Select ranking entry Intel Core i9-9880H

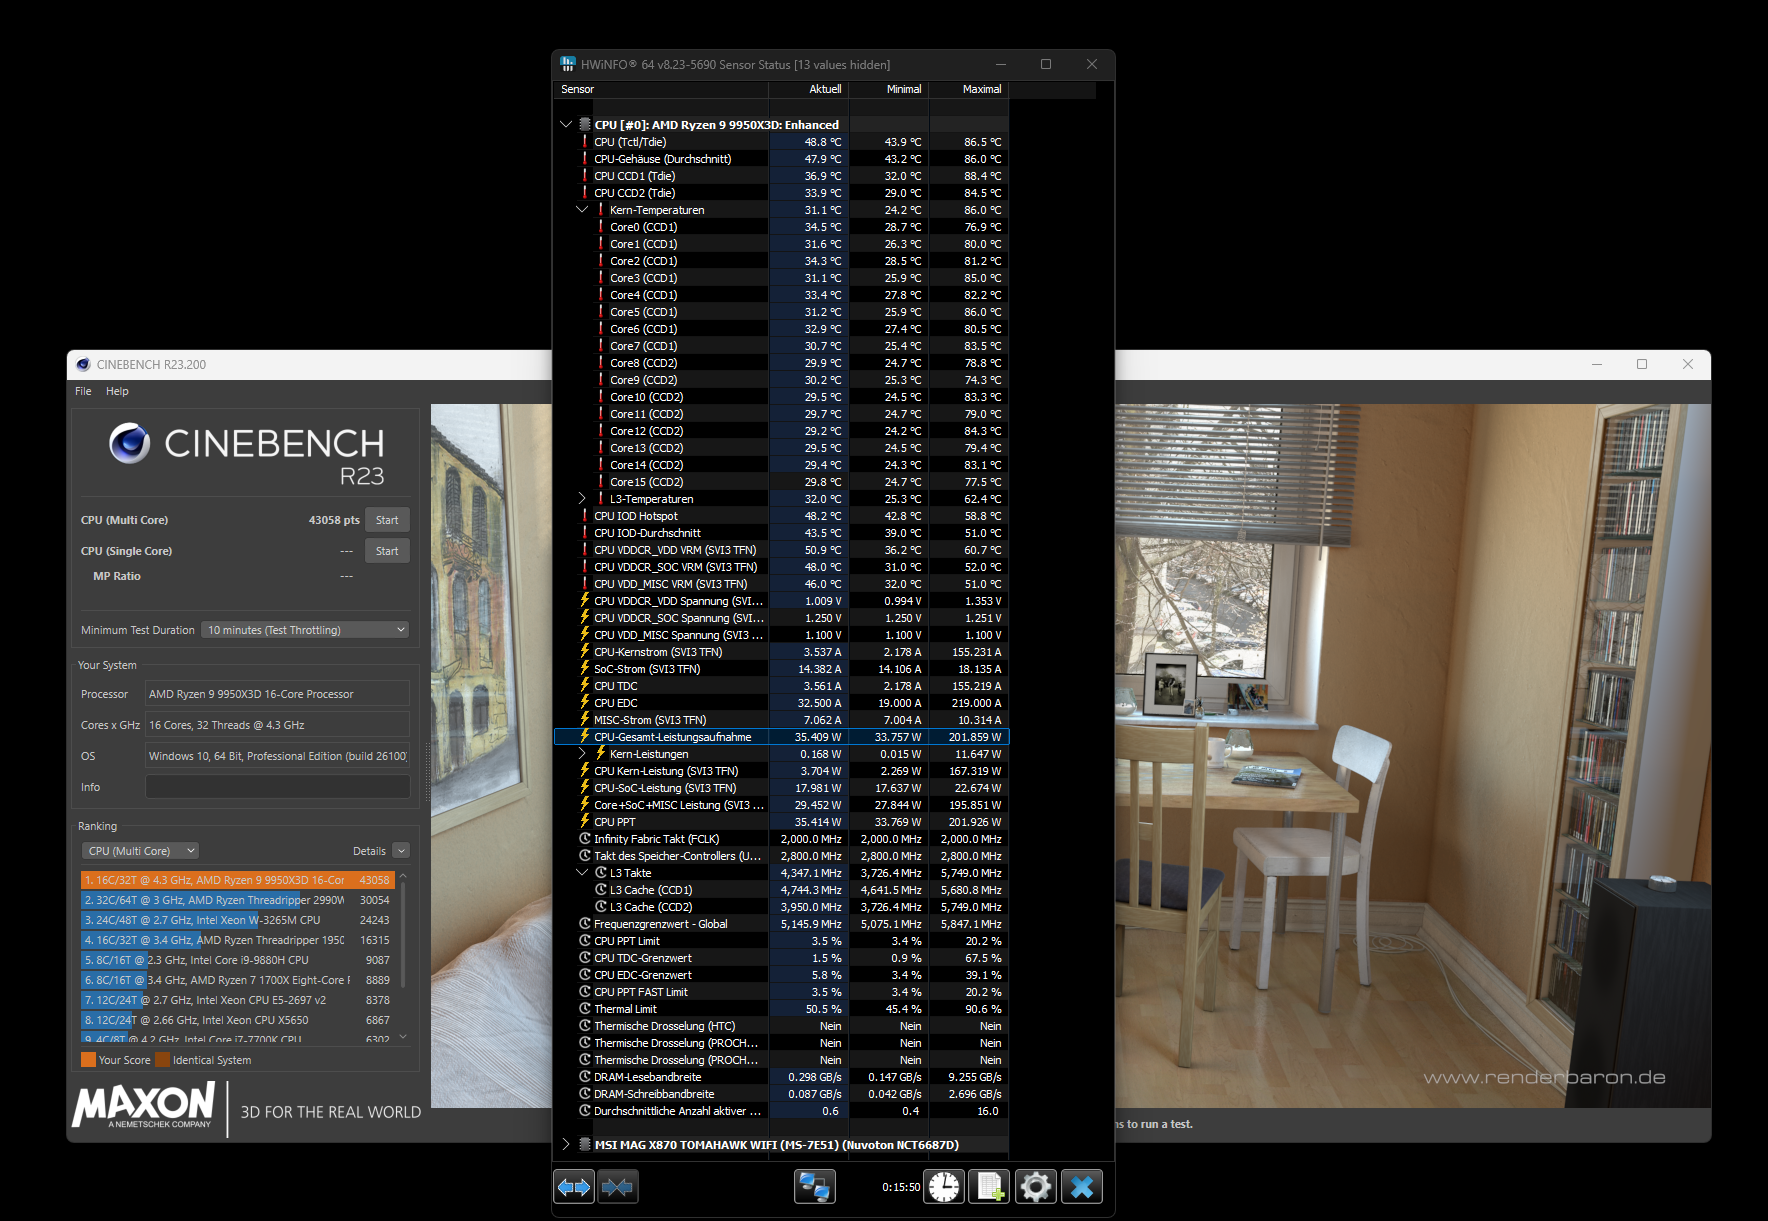coord(237,960)
